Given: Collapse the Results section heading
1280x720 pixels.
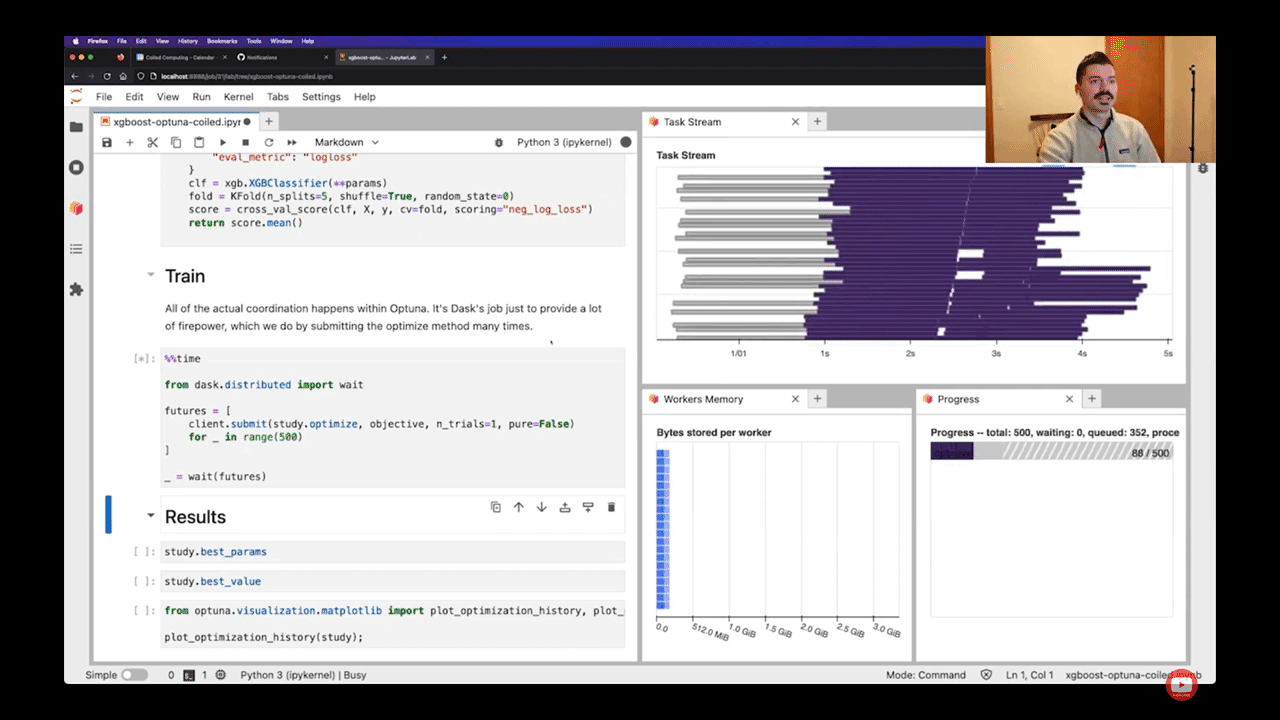Looking at the screenshot, I should pos(150,516).
